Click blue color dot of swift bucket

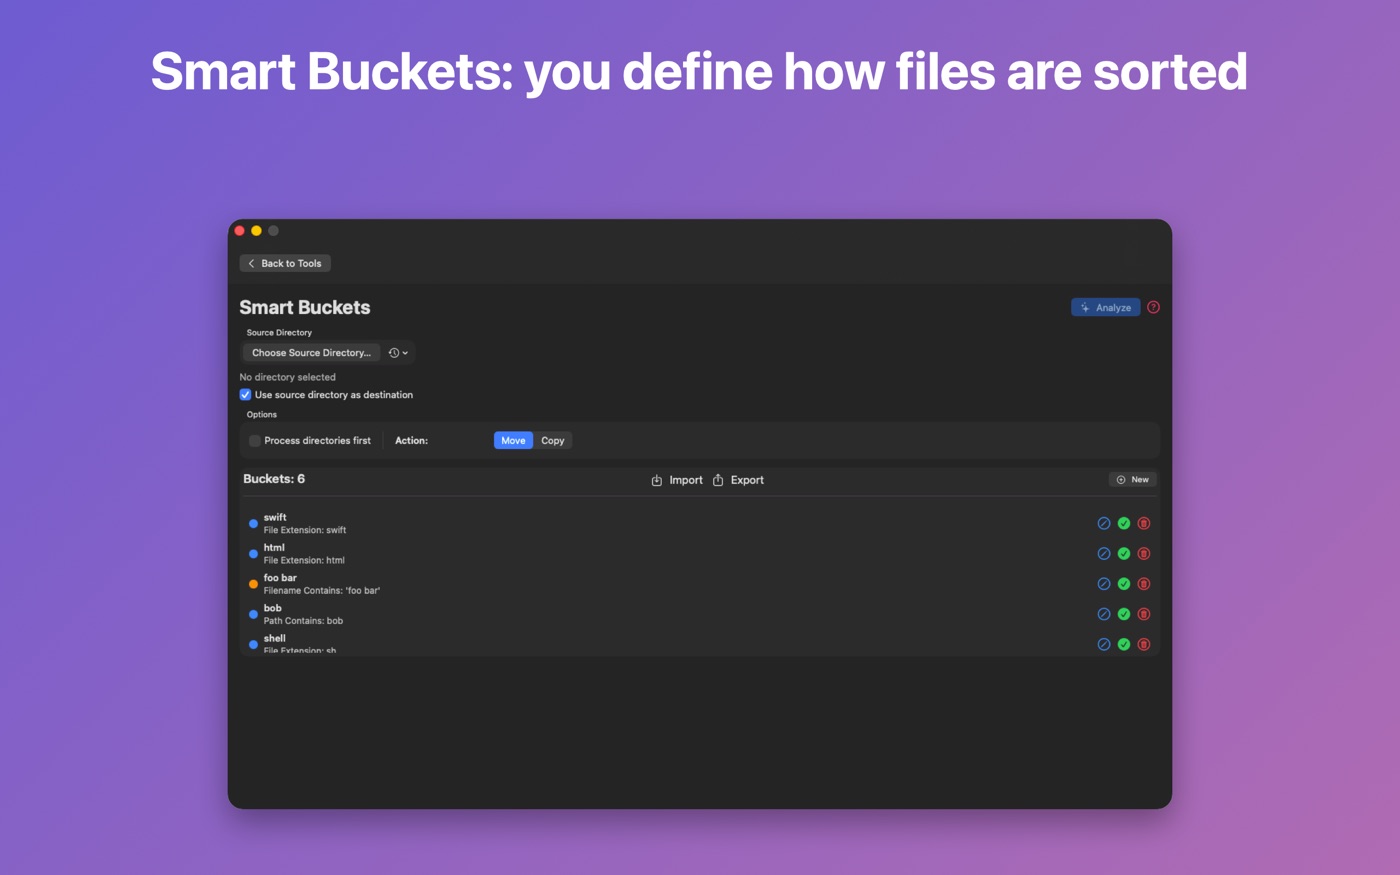click(x=253, y=524)
